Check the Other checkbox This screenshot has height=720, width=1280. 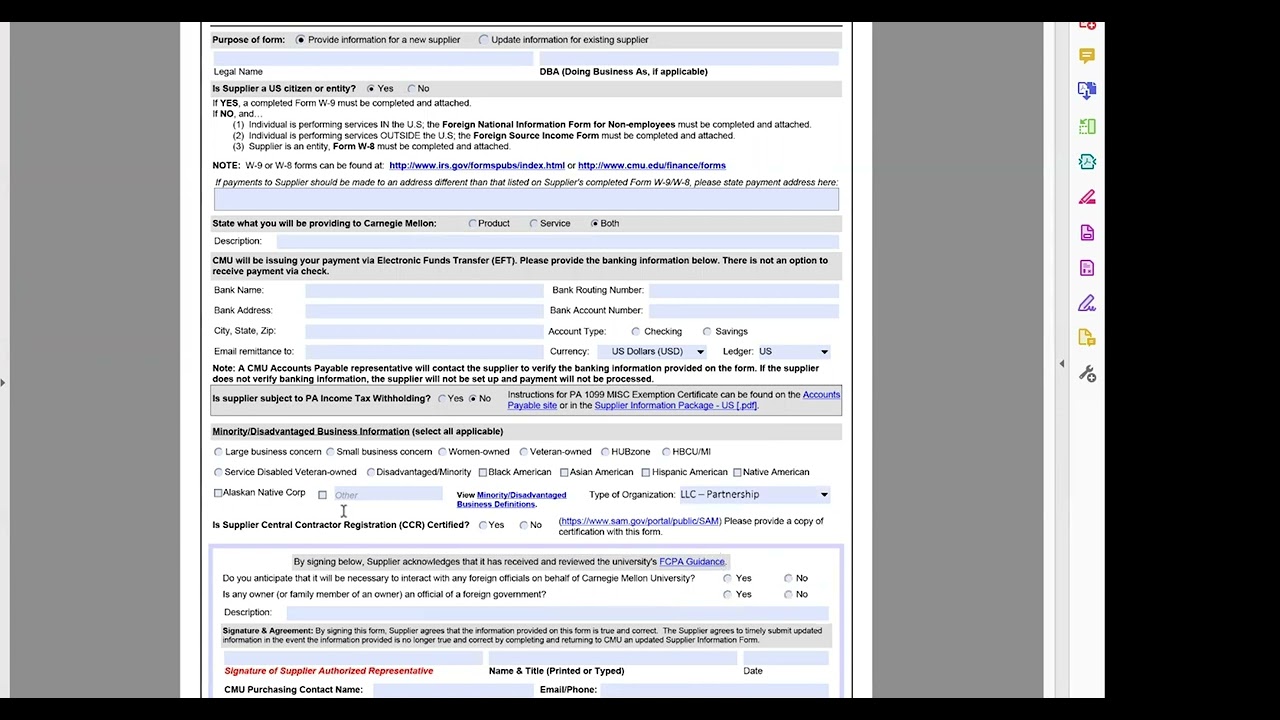[322, 495]
